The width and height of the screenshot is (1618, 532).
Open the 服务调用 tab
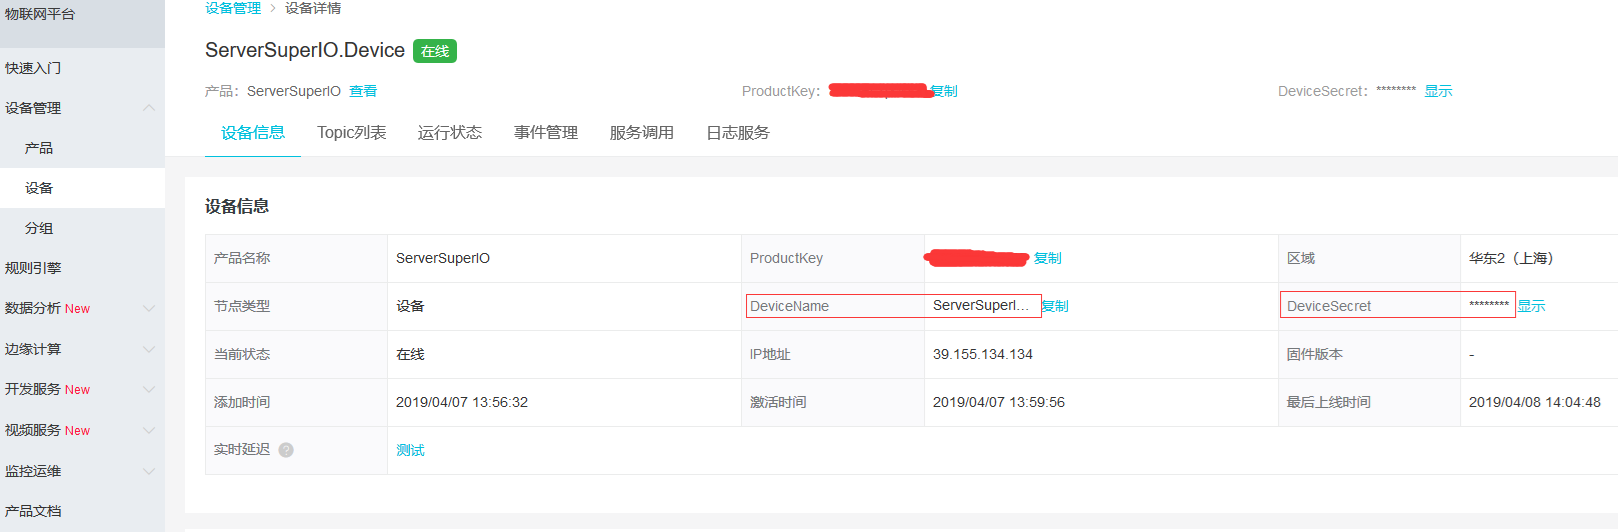(641, 133)
